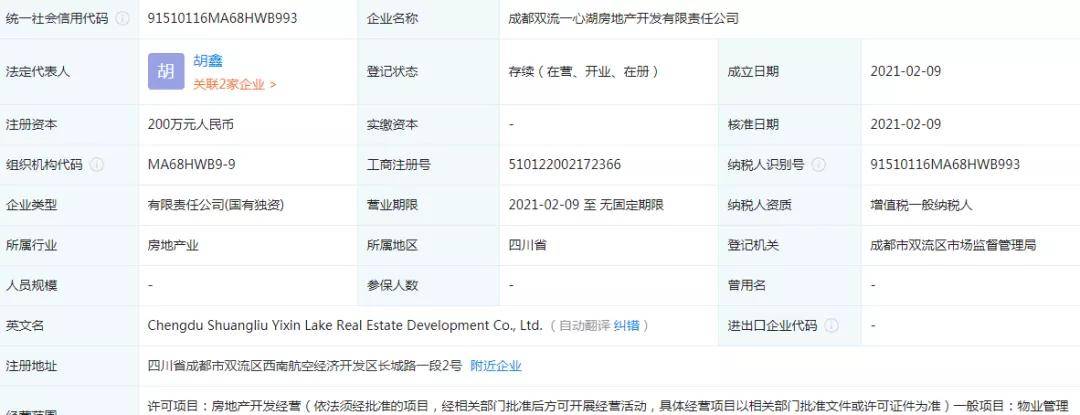Viewport: 1080px width, 415px height.
Task: Click the 自动翻译 note text
Action: pos(584,326)
